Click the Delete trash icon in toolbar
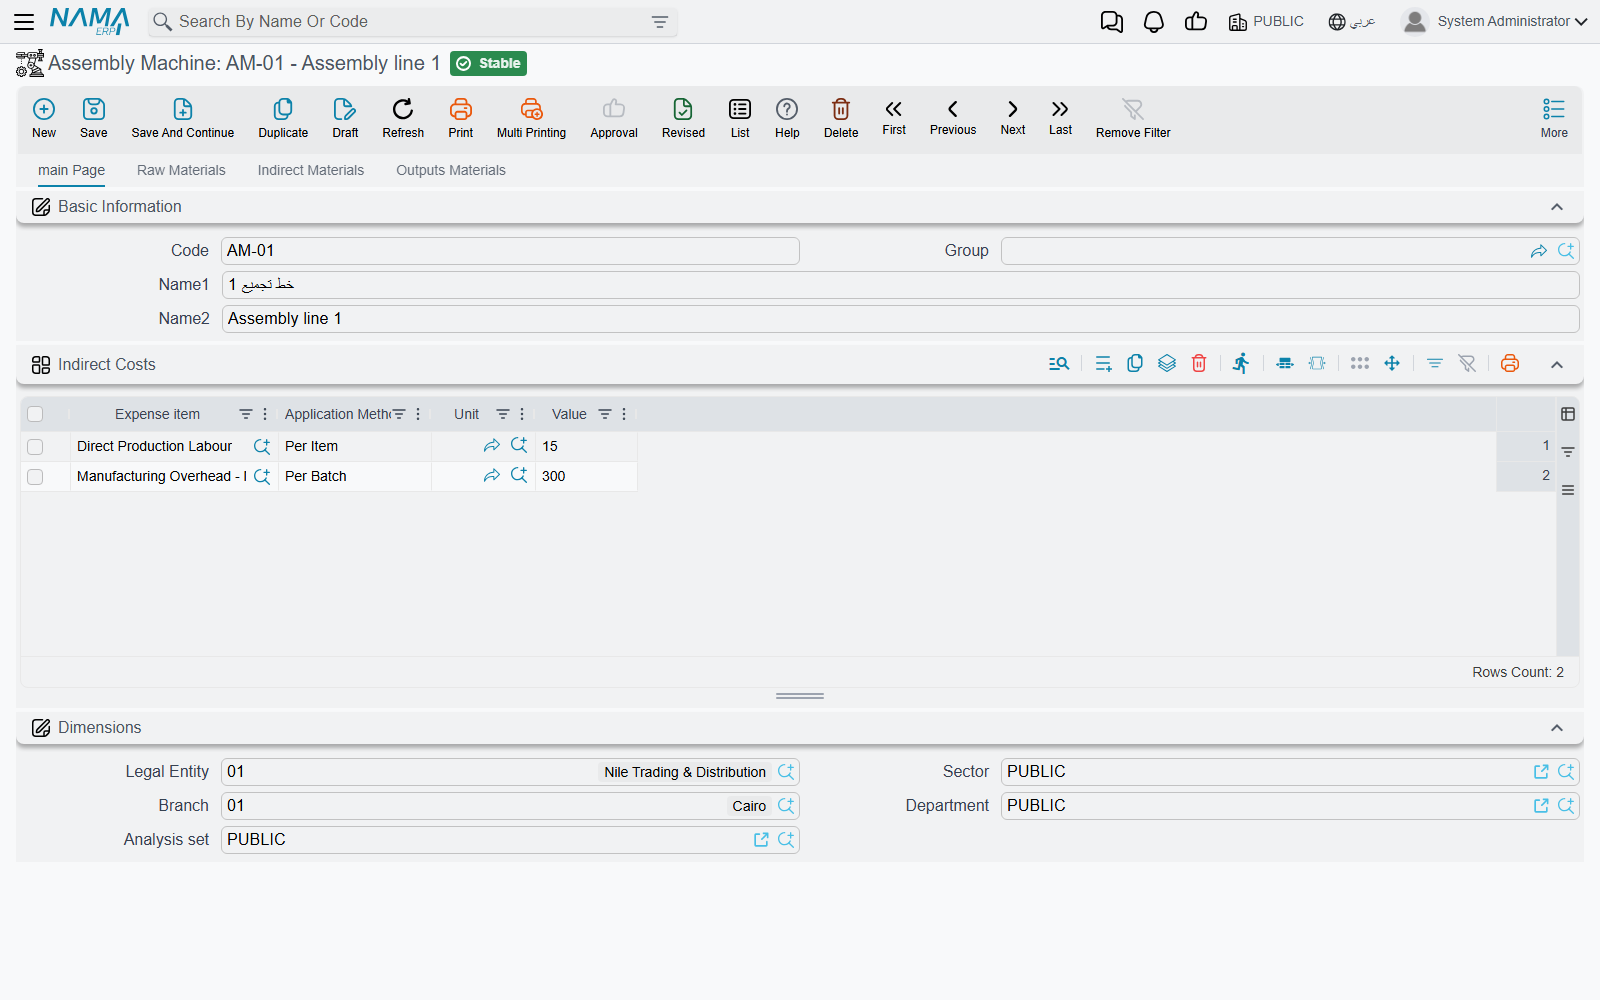Screen dimensions: 1600x1000 click(x=841, y=109)
